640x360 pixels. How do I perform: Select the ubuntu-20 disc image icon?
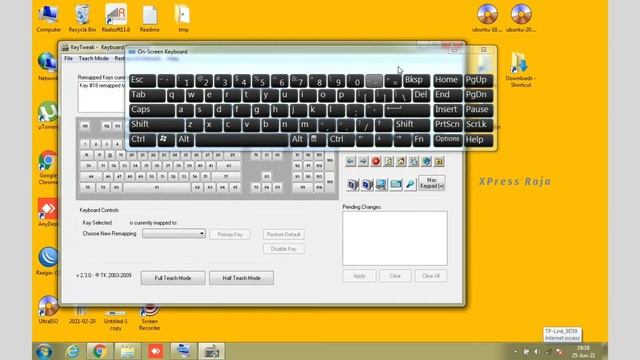(521, 18)
